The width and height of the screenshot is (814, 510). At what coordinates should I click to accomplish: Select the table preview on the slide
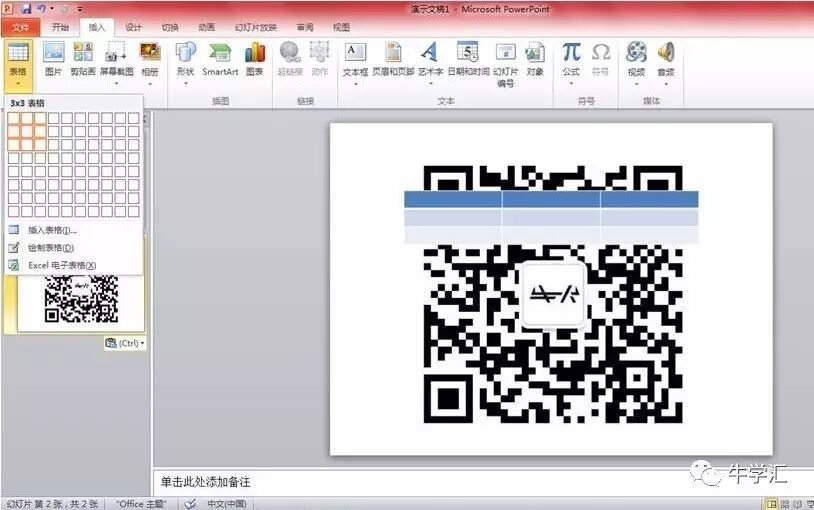[551, 217]
